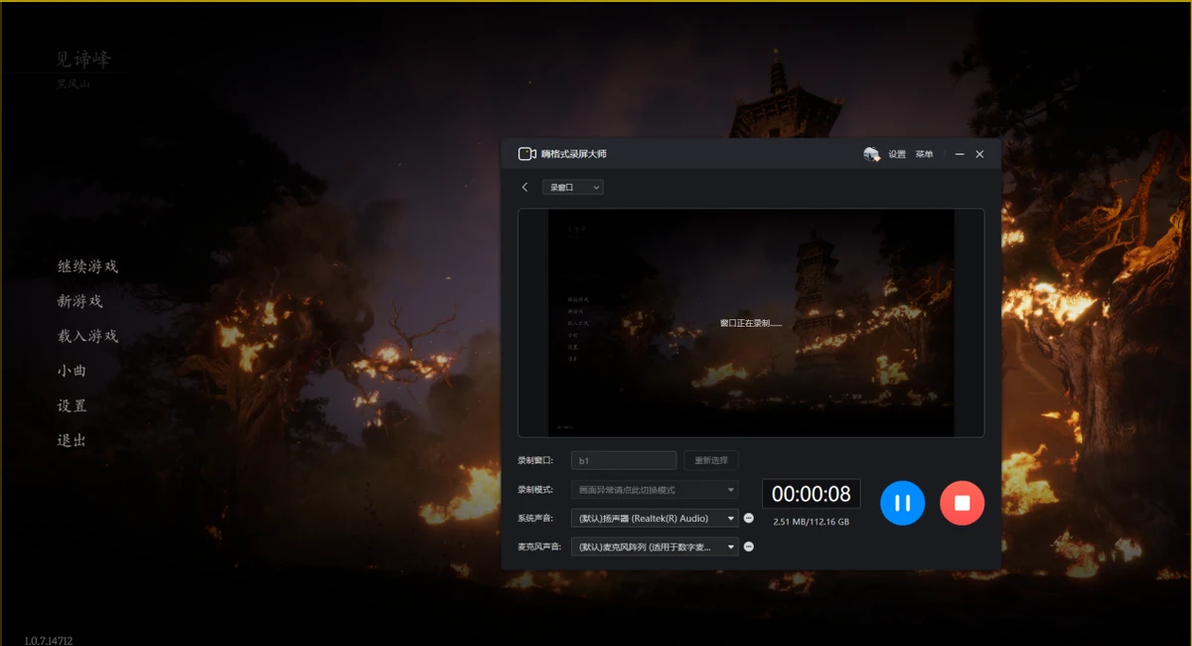Click the 00:00:08 timer display
The image size is (1192, 646).
811,494
